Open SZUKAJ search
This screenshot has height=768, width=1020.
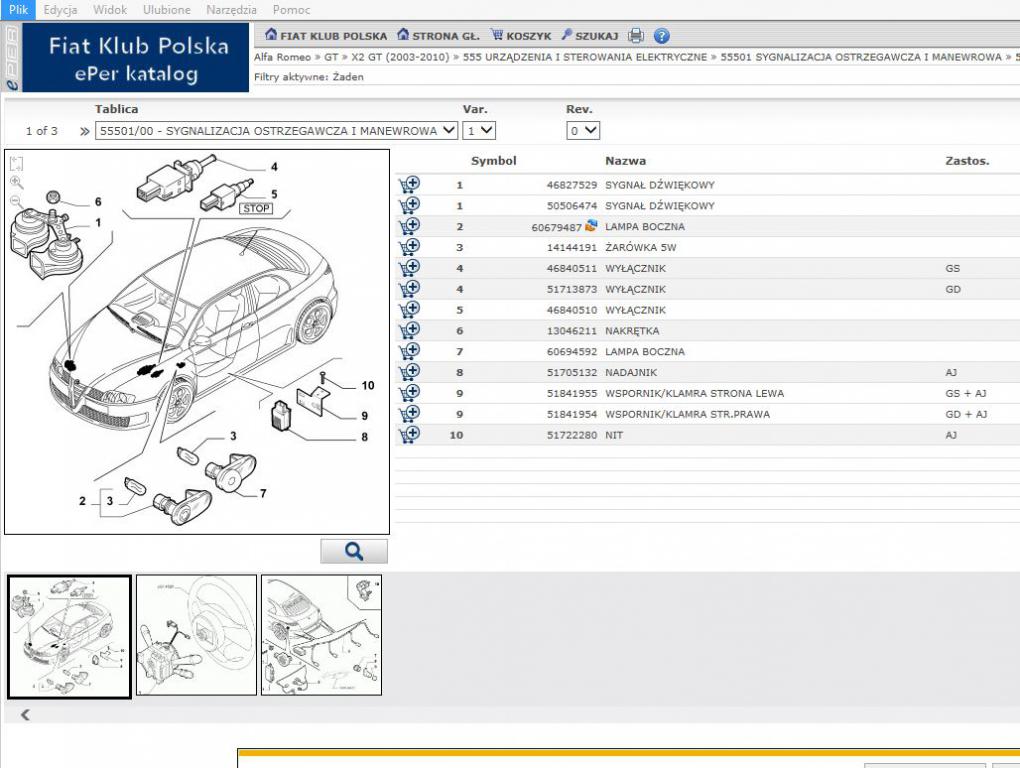(x=590, y=36)
